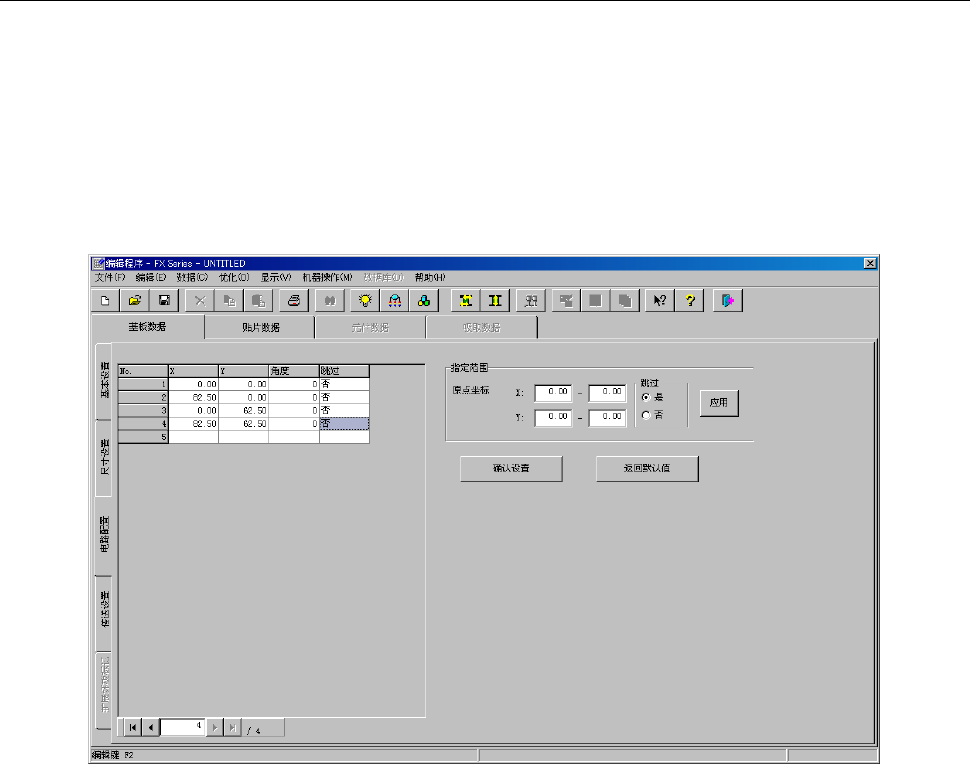Click the Paste toolbar icon
The height and width of the screenshot is (764, 970).
pyautogui.click(x=259, y=301)
